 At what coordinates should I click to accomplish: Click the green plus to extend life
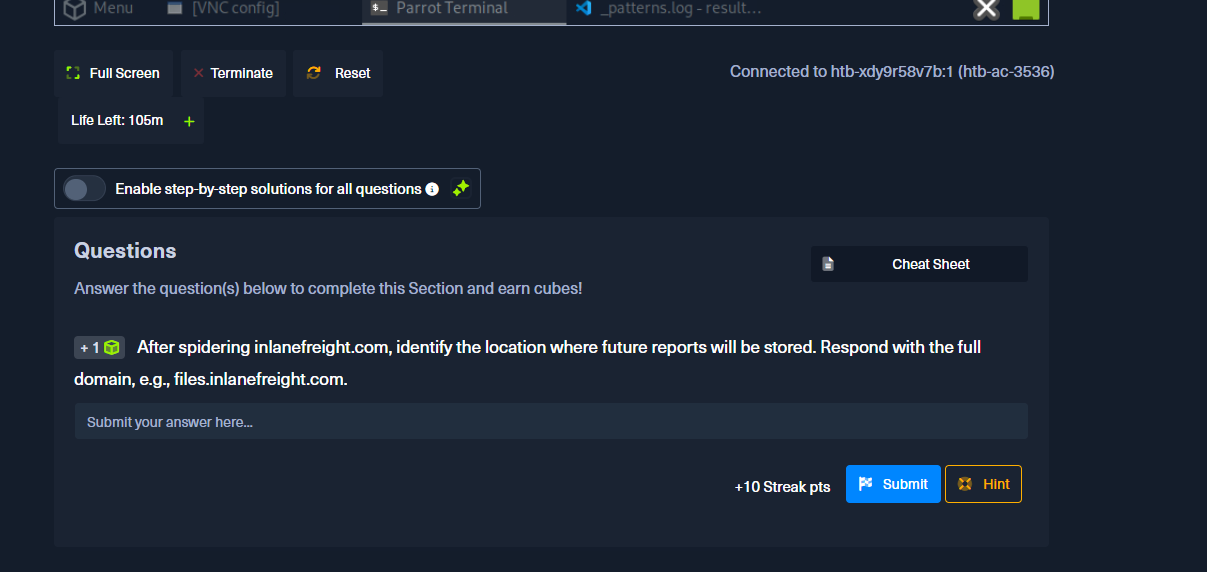tap(189, 121)
